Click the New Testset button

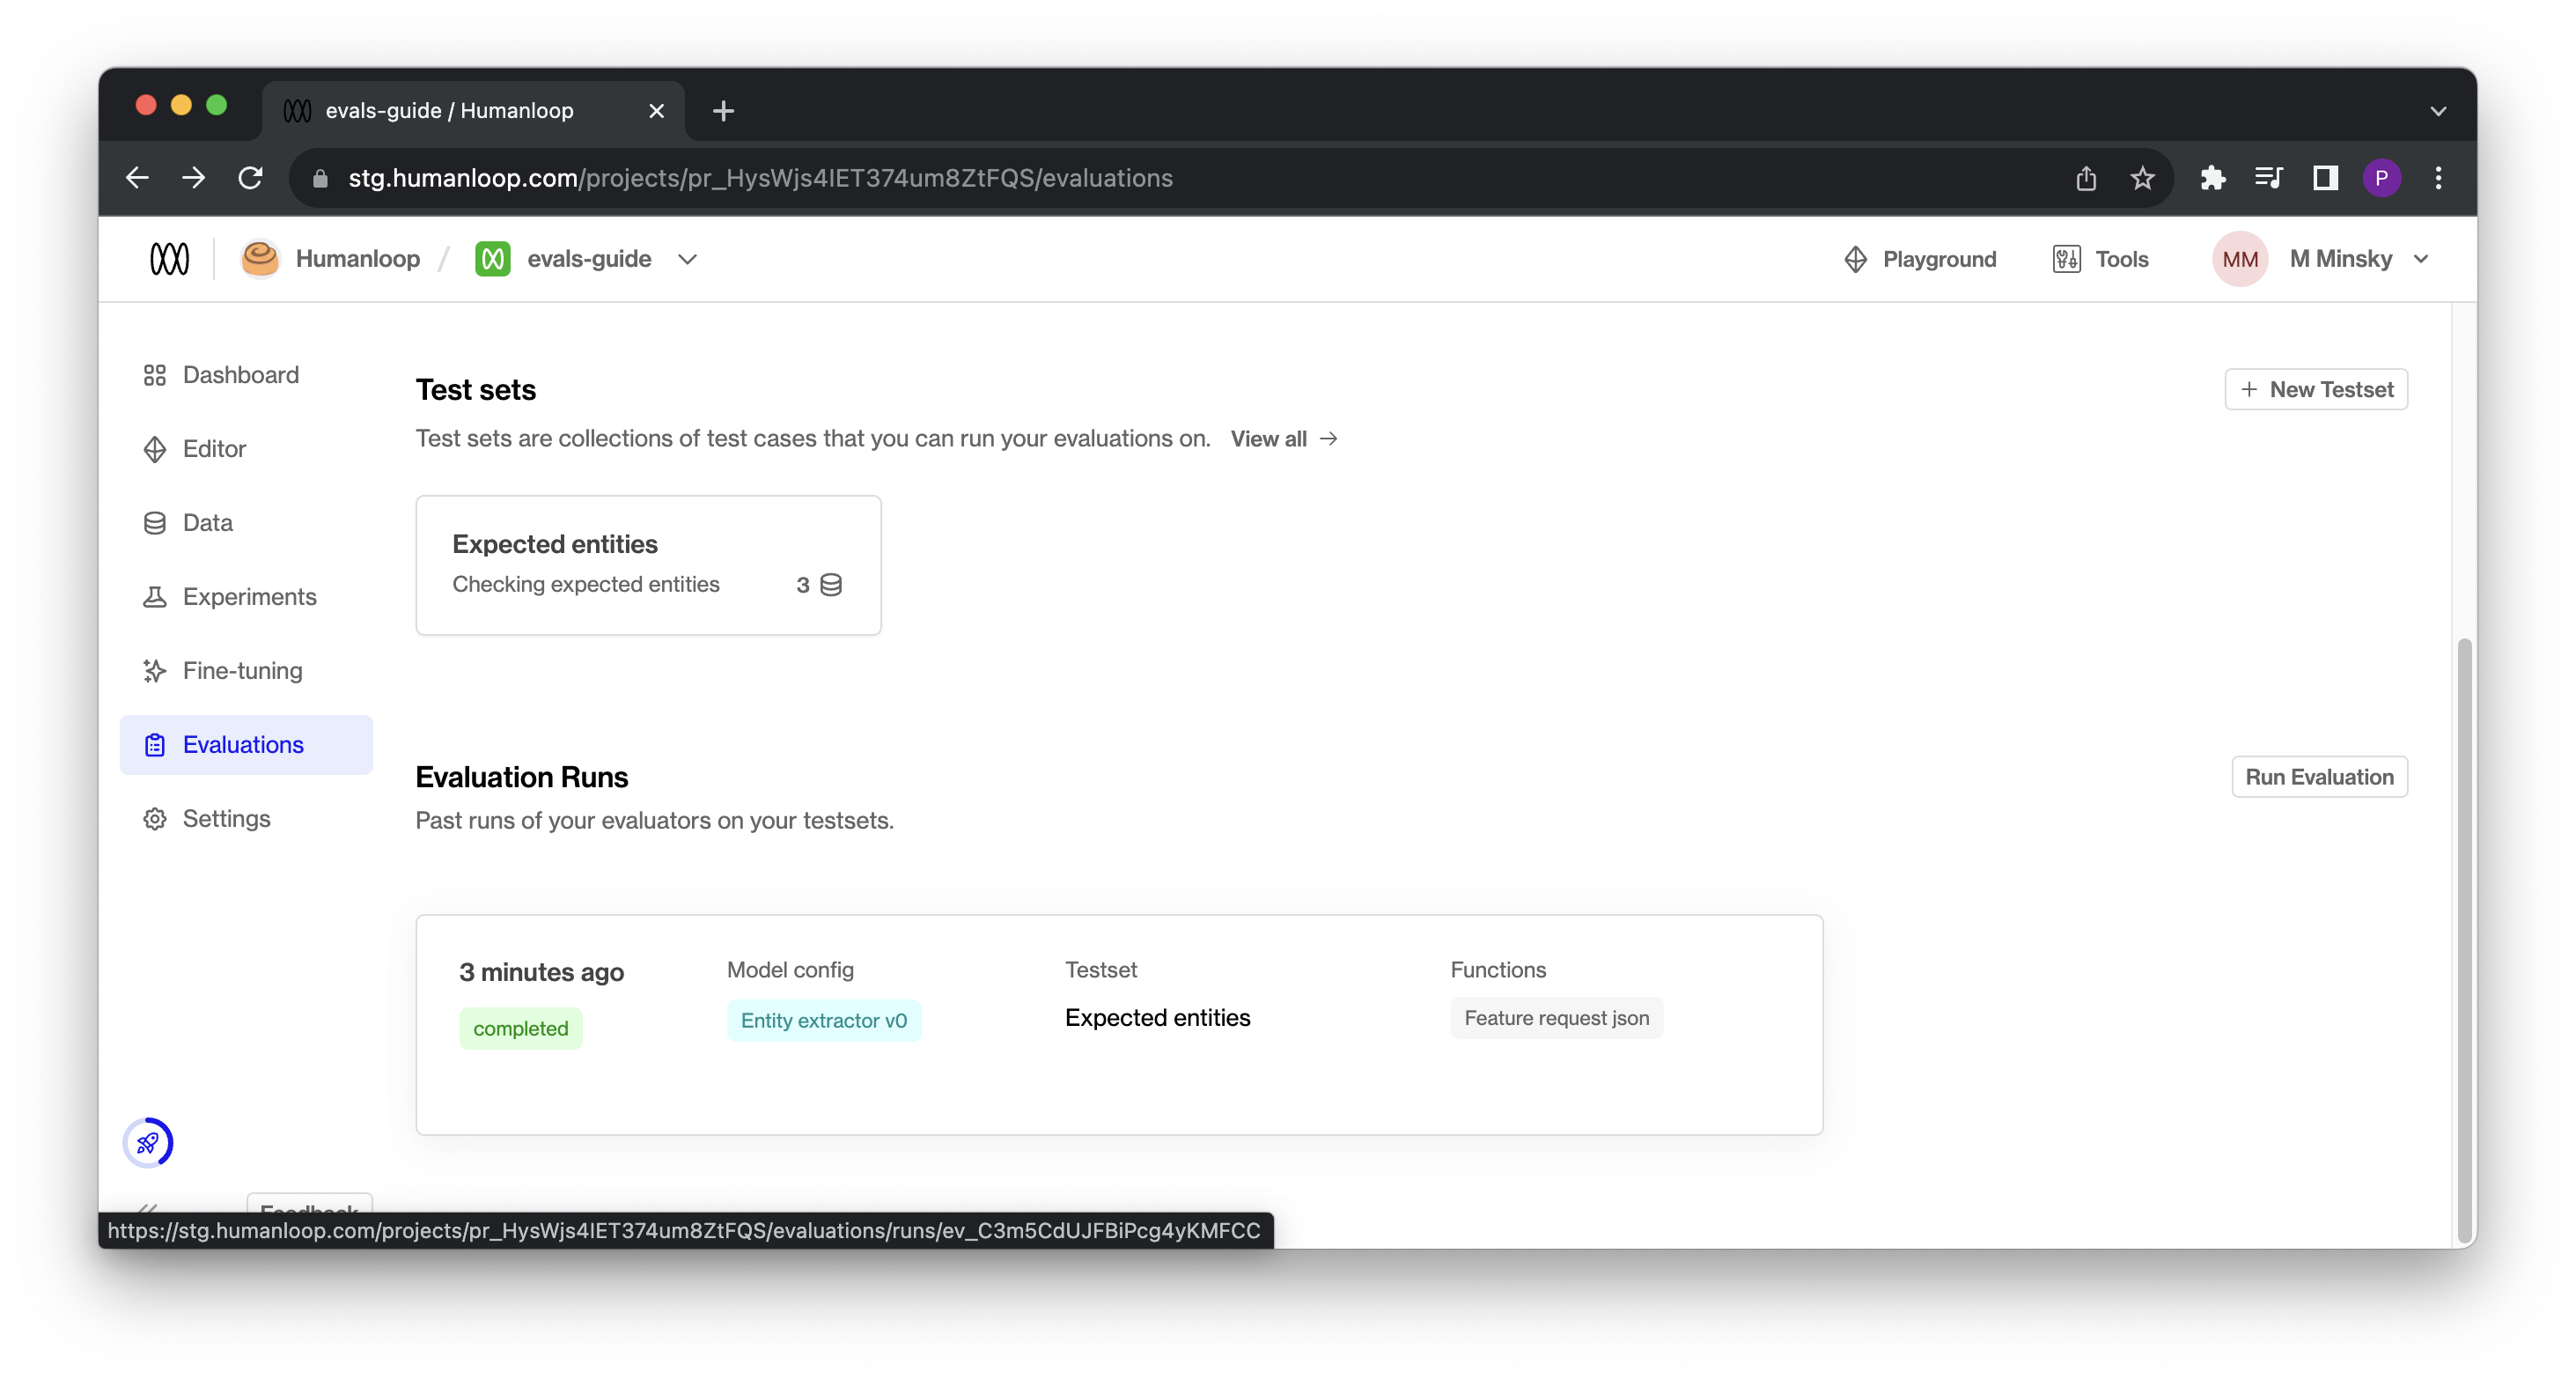(2316, 390)
